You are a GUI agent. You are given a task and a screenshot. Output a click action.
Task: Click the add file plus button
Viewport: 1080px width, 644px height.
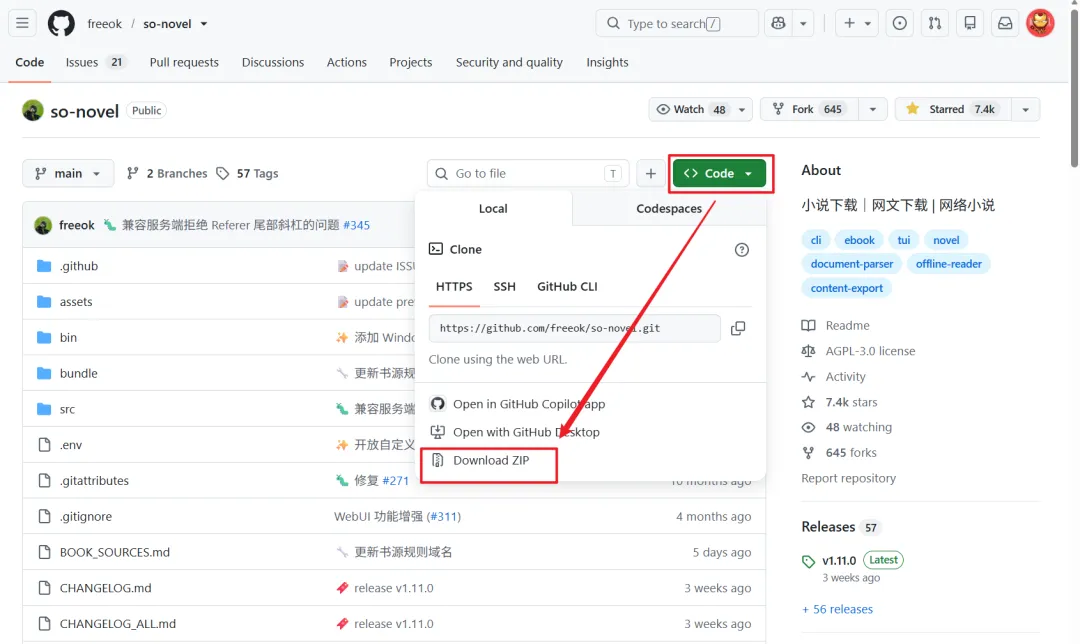[650, 174]
